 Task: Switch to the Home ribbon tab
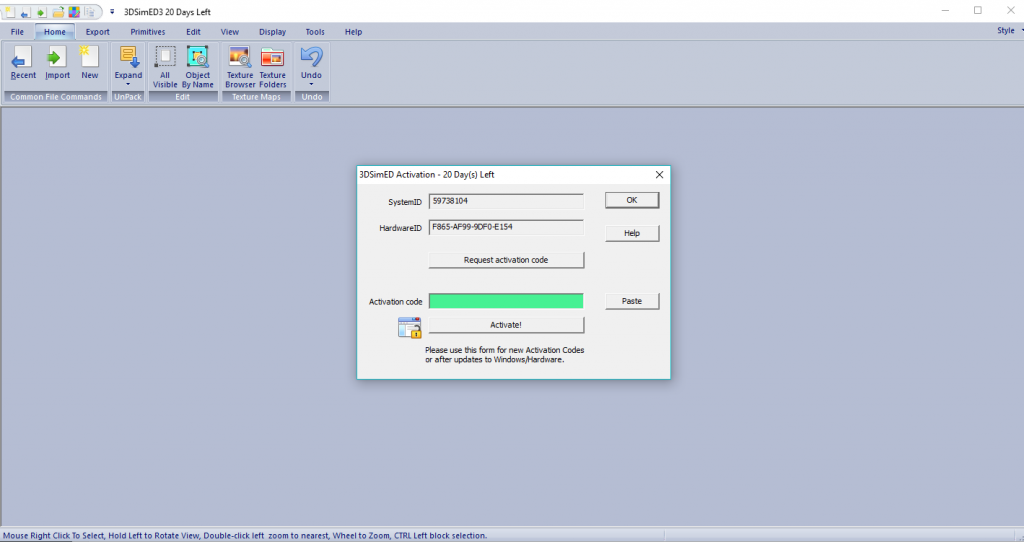(x=55, y=31)
